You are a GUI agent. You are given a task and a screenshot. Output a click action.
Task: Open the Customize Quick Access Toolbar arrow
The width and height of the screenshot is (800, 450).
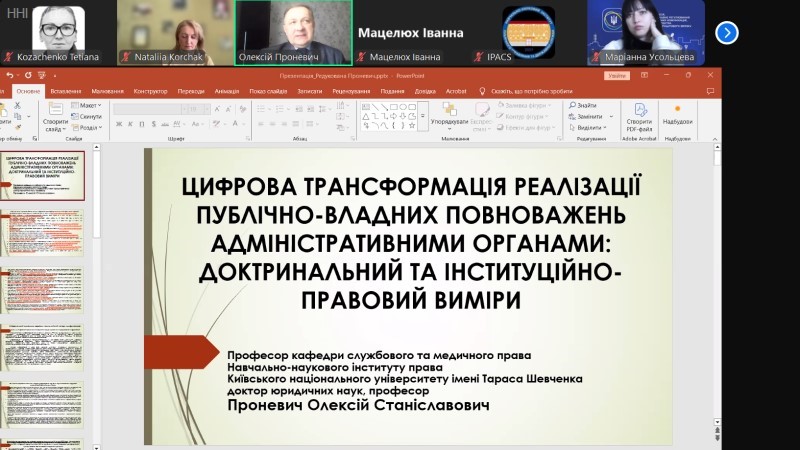(x=55, y=76)
